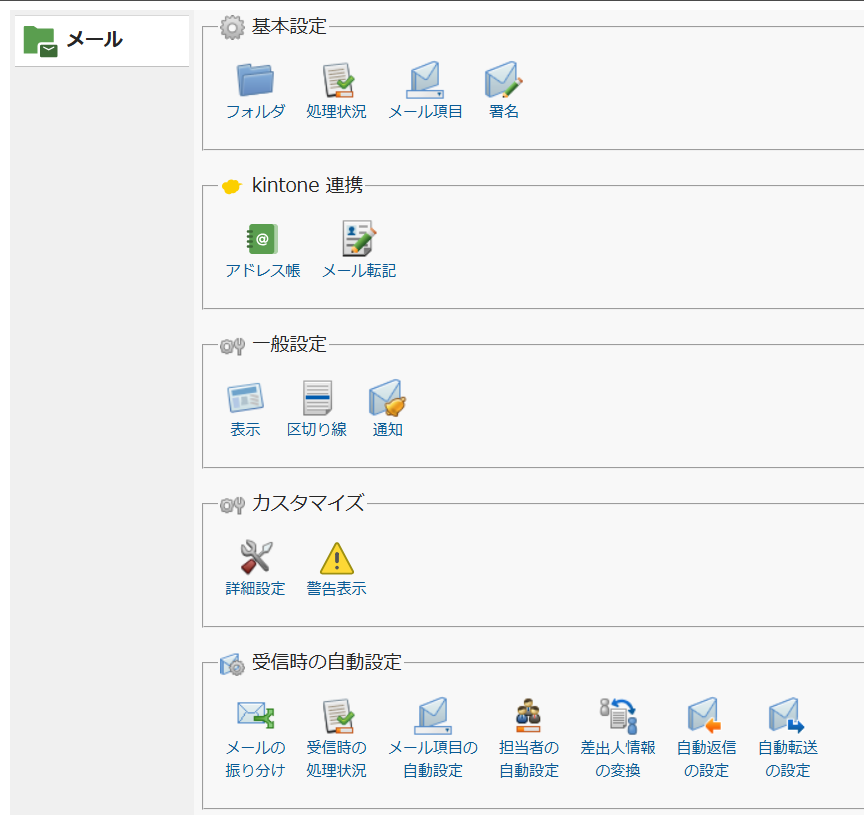Open the 通知 notification icon

(x=387, y=397)
